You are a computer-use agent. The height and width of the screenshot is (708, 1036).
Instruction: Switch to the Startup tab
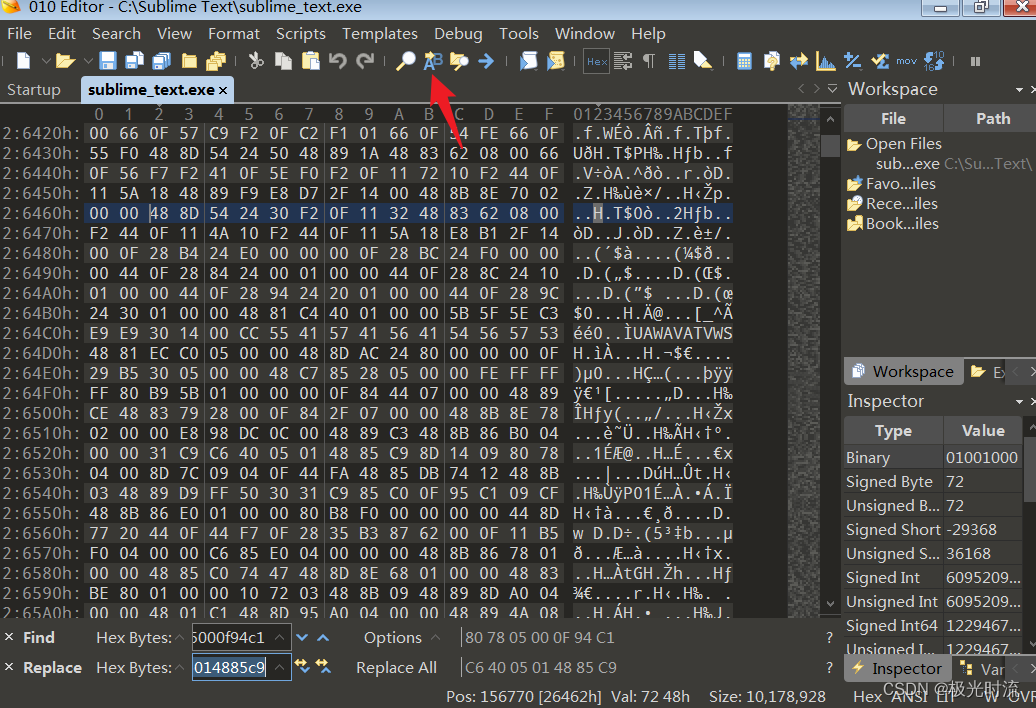pyautogui.click(x=34, y=90)
